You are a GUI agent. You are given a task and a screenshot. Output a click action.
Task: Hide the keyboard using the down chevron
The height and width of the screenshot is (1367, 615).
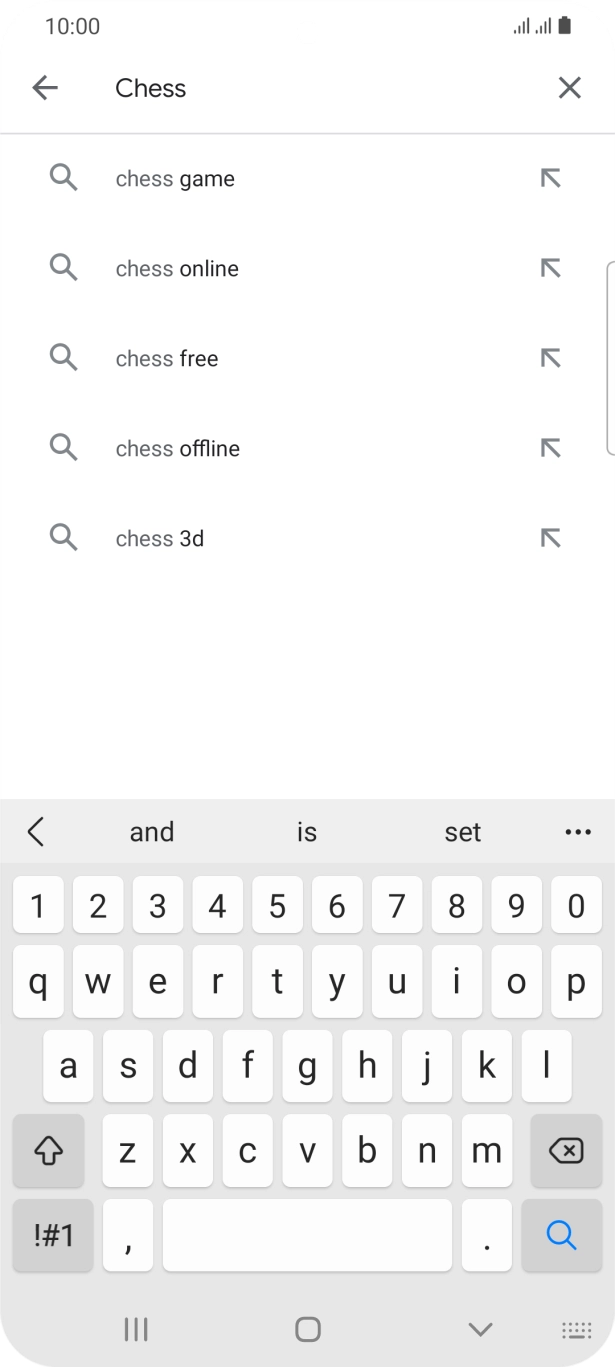pos(477,1330)
